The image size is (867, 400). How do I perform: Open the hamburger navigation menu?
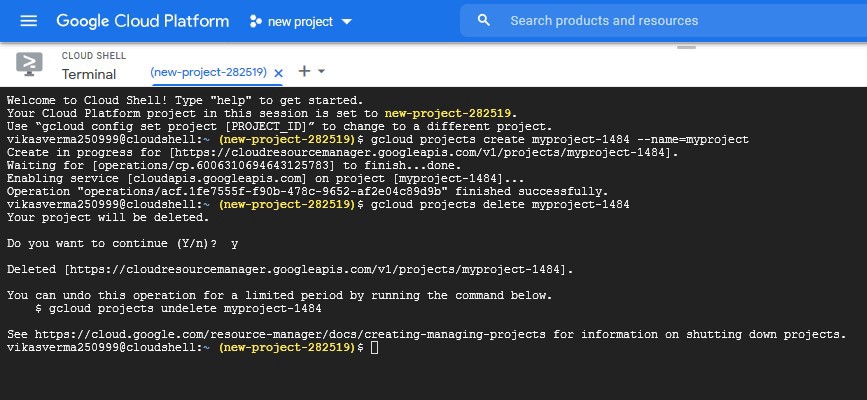click(x=29, y=21)
